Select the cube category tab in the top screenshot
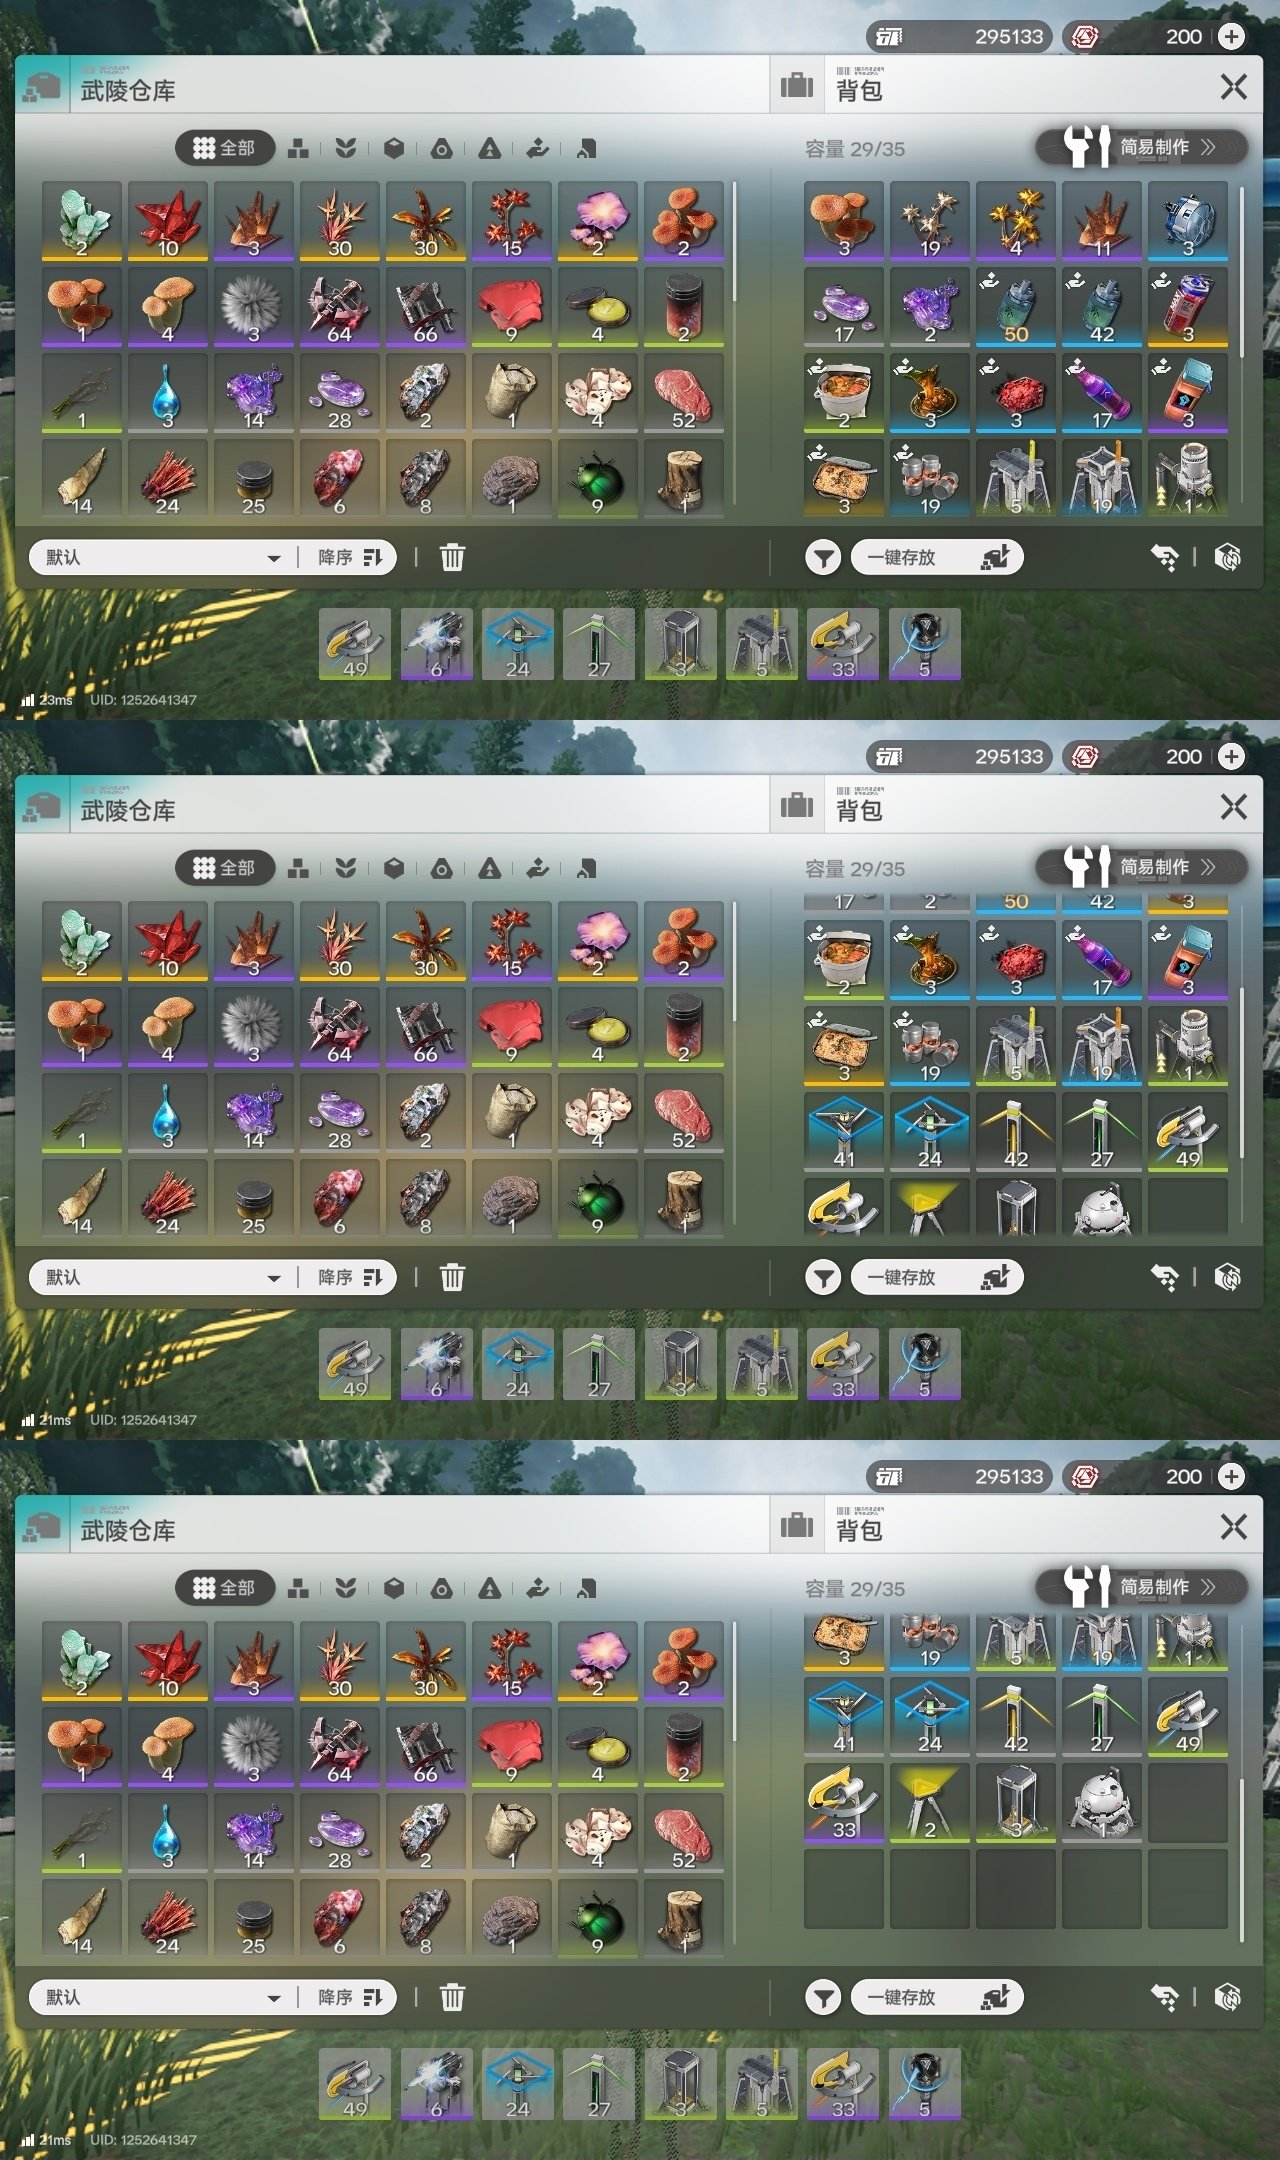This screenshot has height=2160, width=1280. point(394,149)
